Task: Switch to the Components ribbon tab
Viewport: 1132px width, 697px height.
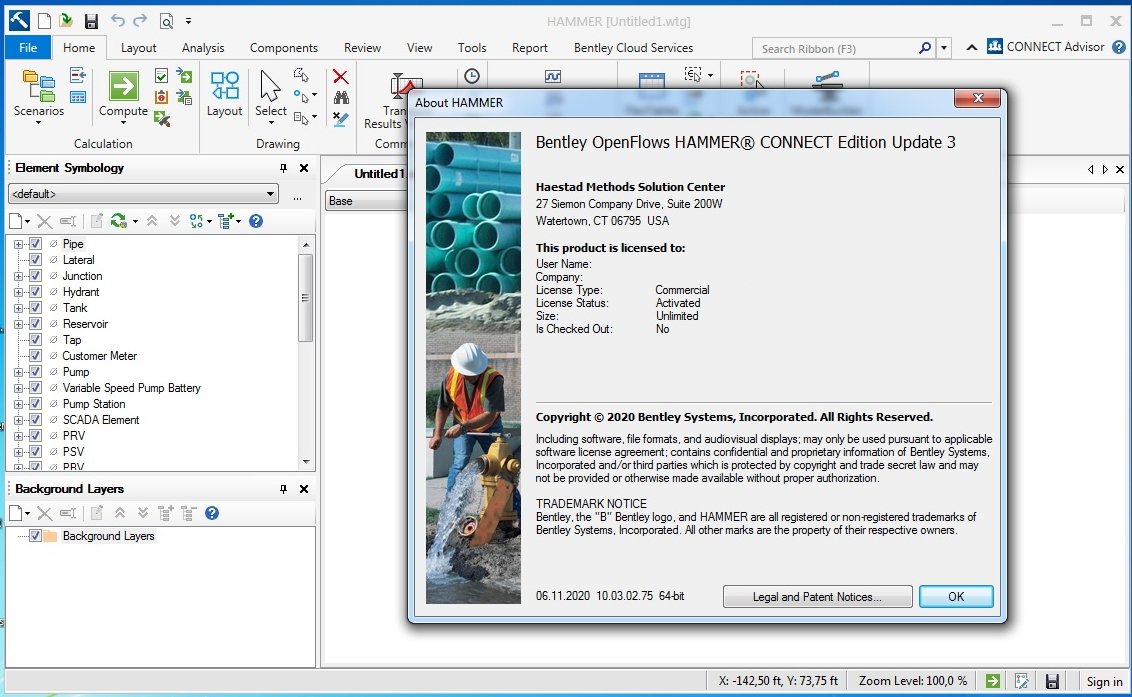Action: [x=284, y=48]
